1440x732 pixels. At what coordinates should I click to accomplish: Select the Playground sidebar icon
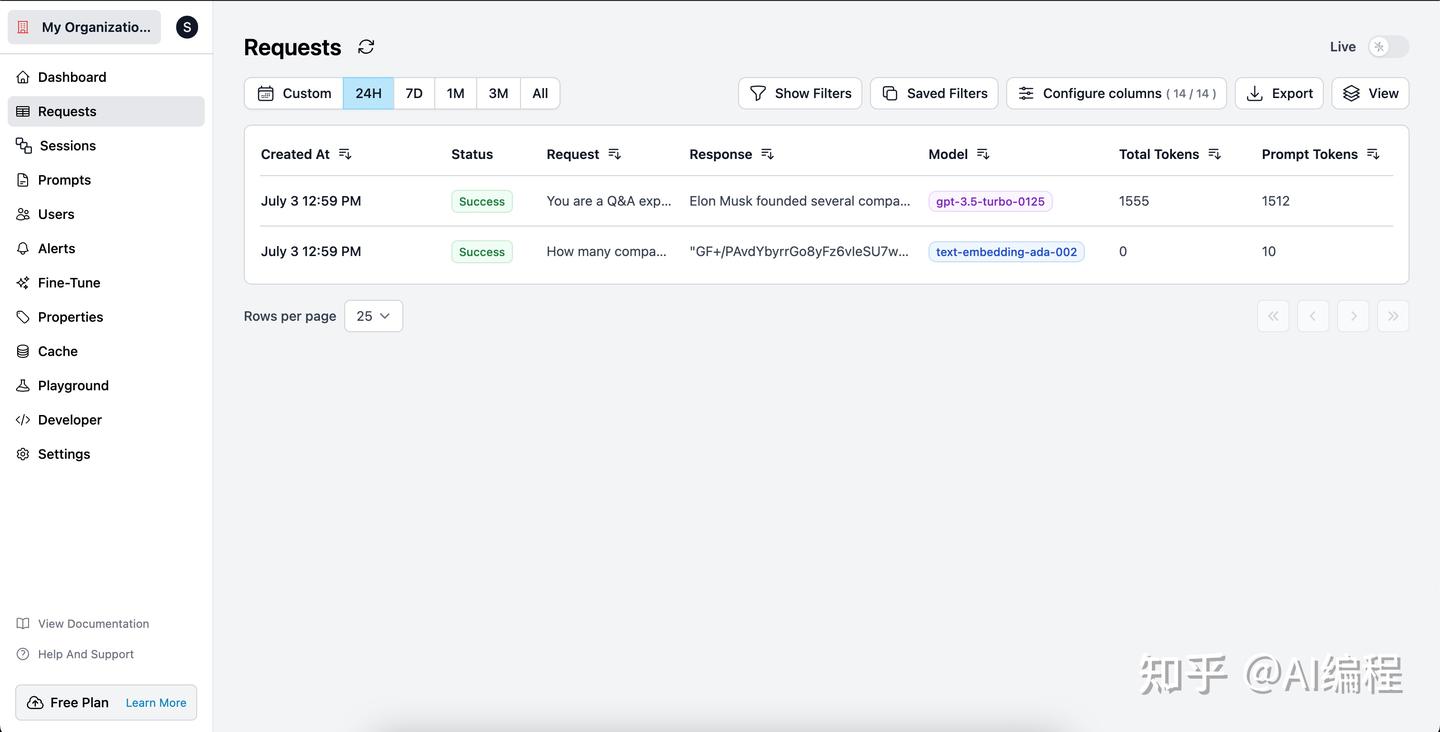click(x=21, y=385)
